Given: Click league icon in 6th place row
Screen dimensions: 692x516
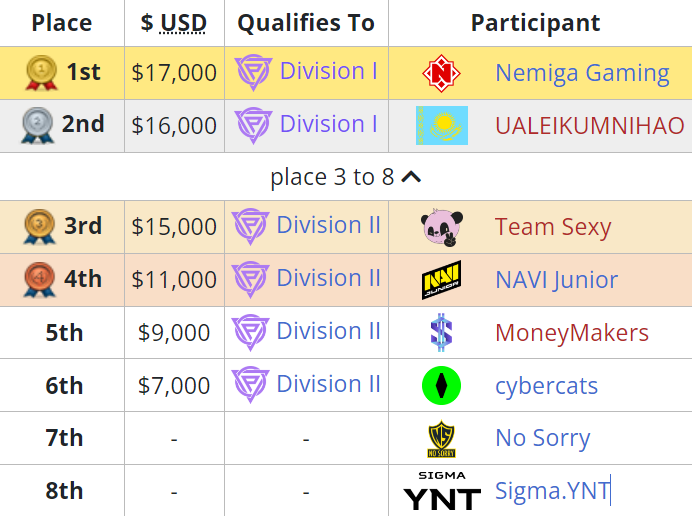Looking at the screenshot, I should (x=250, y=384).
